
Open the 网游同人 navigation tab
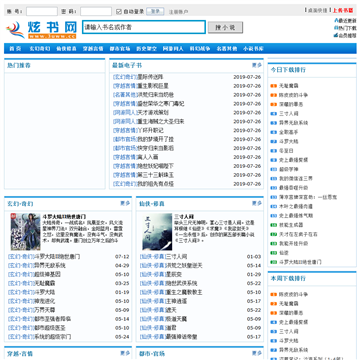tap(173, 49)
